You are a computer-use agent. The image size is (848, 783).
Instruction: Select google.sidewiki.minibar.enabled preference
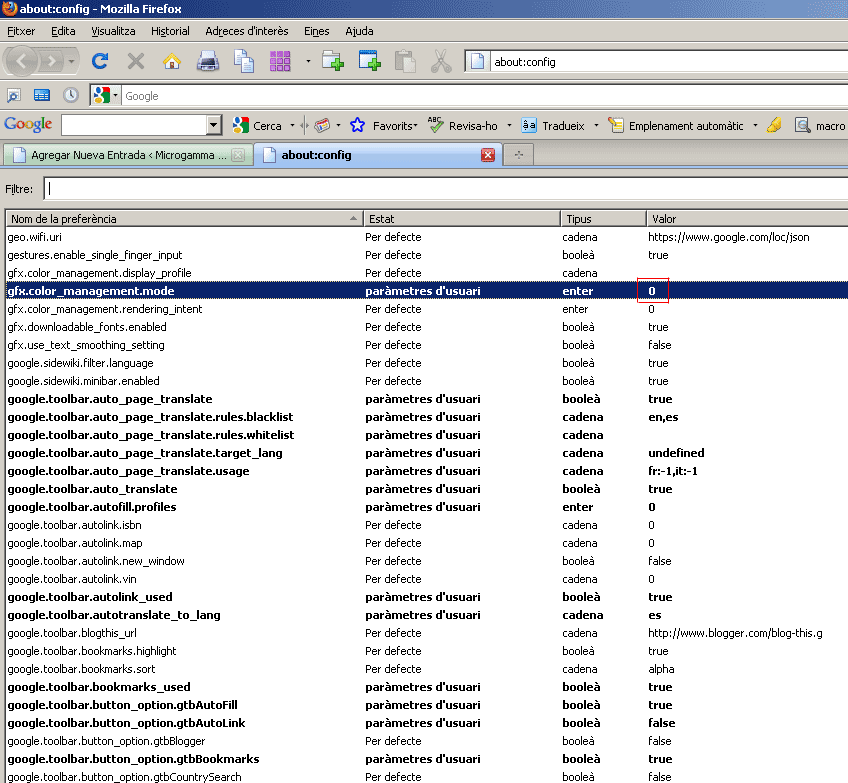click(x=427, y=381)
